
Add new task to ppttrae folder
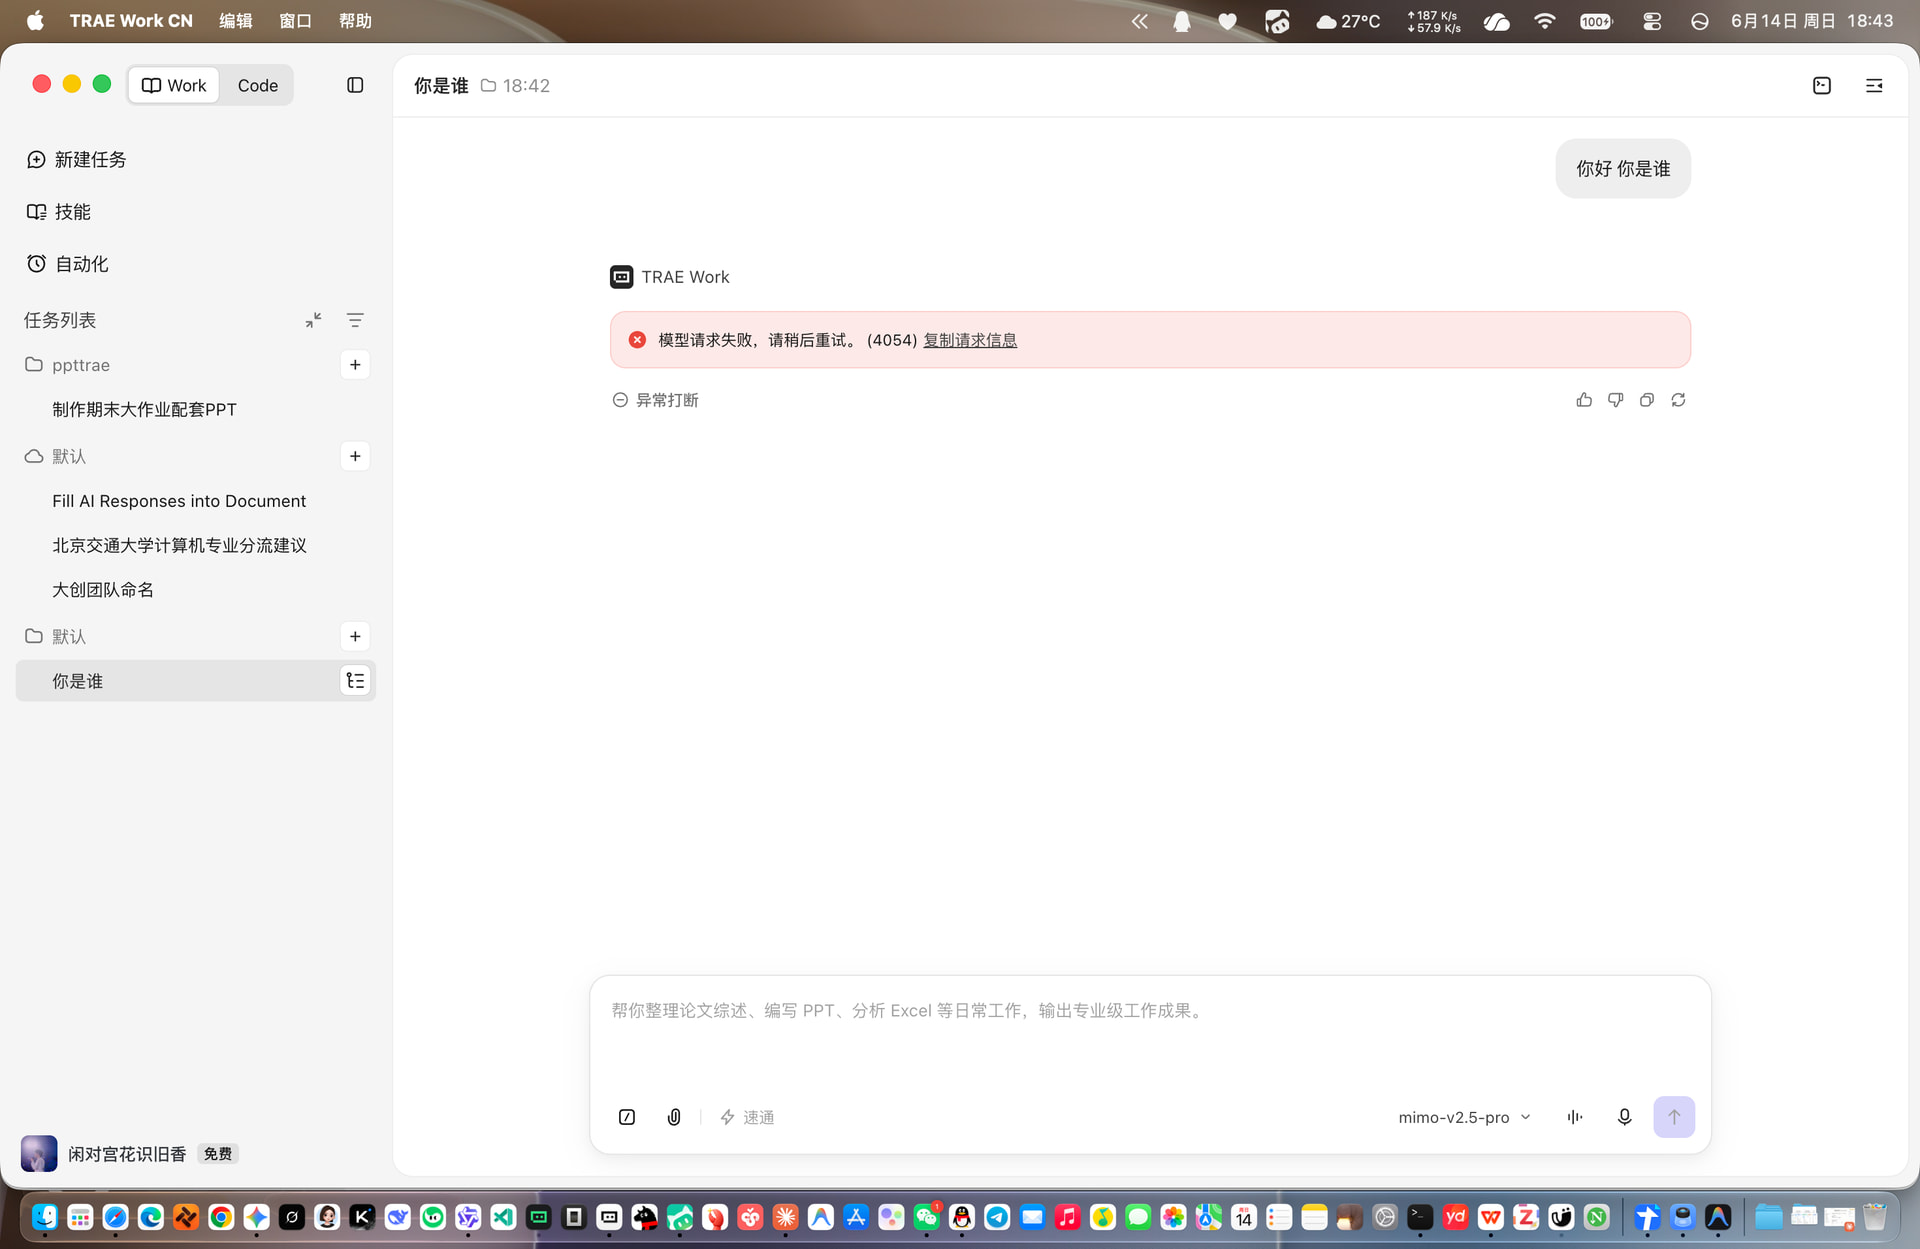click(x=355, y=365)
